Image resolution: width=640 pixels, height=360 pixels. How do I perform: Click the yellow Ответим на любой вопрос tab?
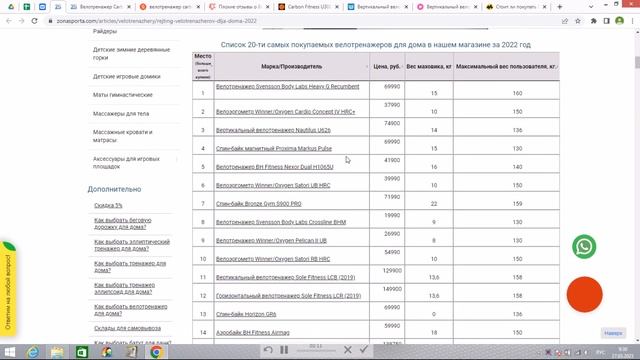pyautogui.click(x=8, y=289)
